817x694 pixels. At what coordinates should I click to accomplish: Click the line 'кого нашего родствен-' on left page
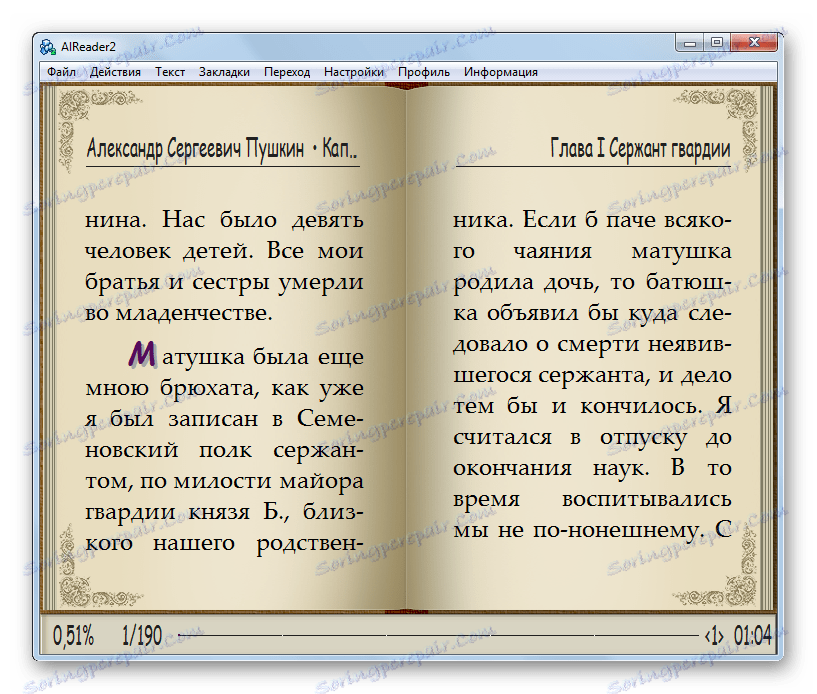tap(224, 543)
